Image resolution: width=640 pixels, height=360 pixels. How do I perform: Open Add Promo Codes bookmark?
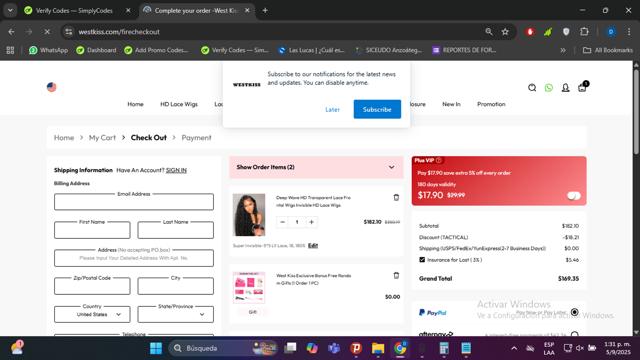pos(156,50)
